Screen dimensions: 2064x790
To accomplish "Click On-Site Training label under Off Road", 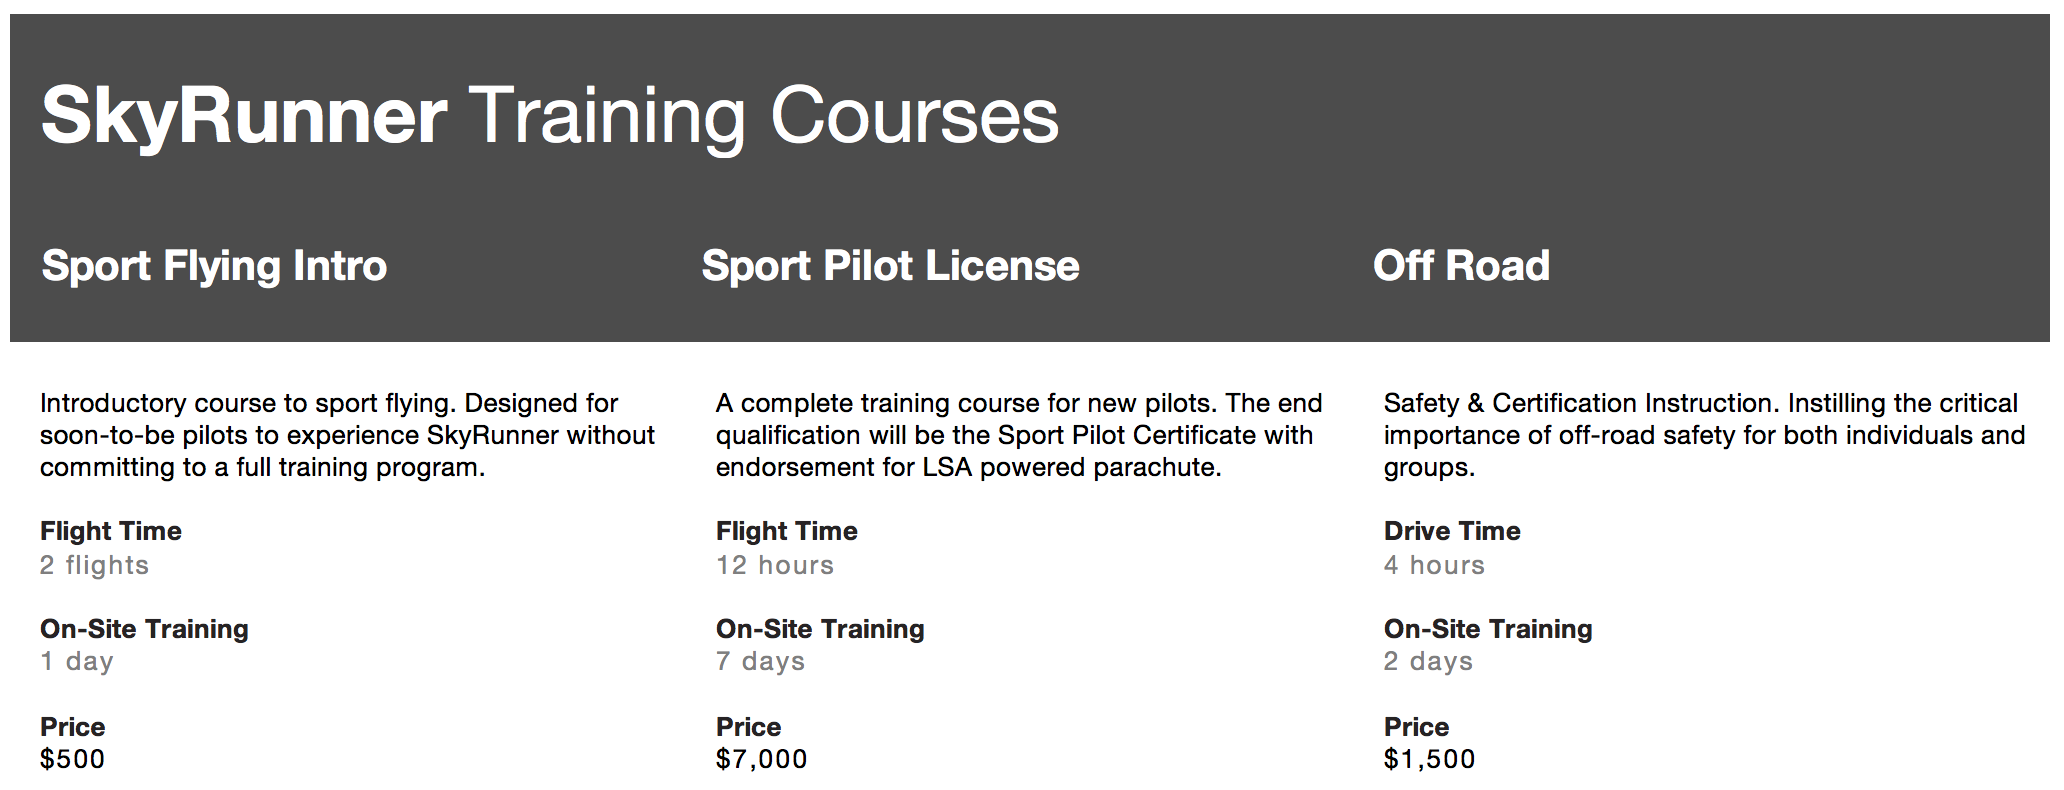I will 1488,629.
